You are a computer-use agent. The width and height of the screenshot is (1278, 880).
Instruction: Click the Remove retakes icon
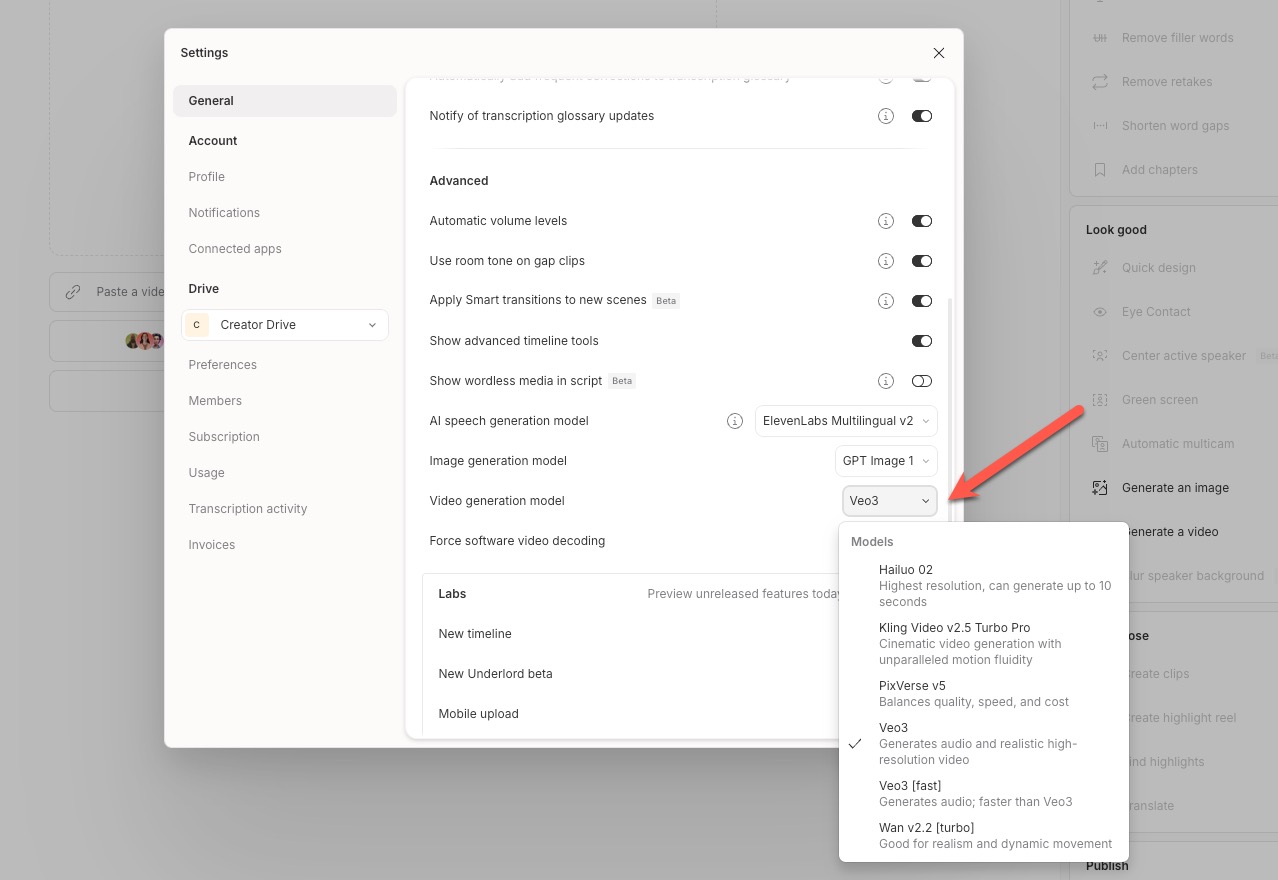point(1100,82)
